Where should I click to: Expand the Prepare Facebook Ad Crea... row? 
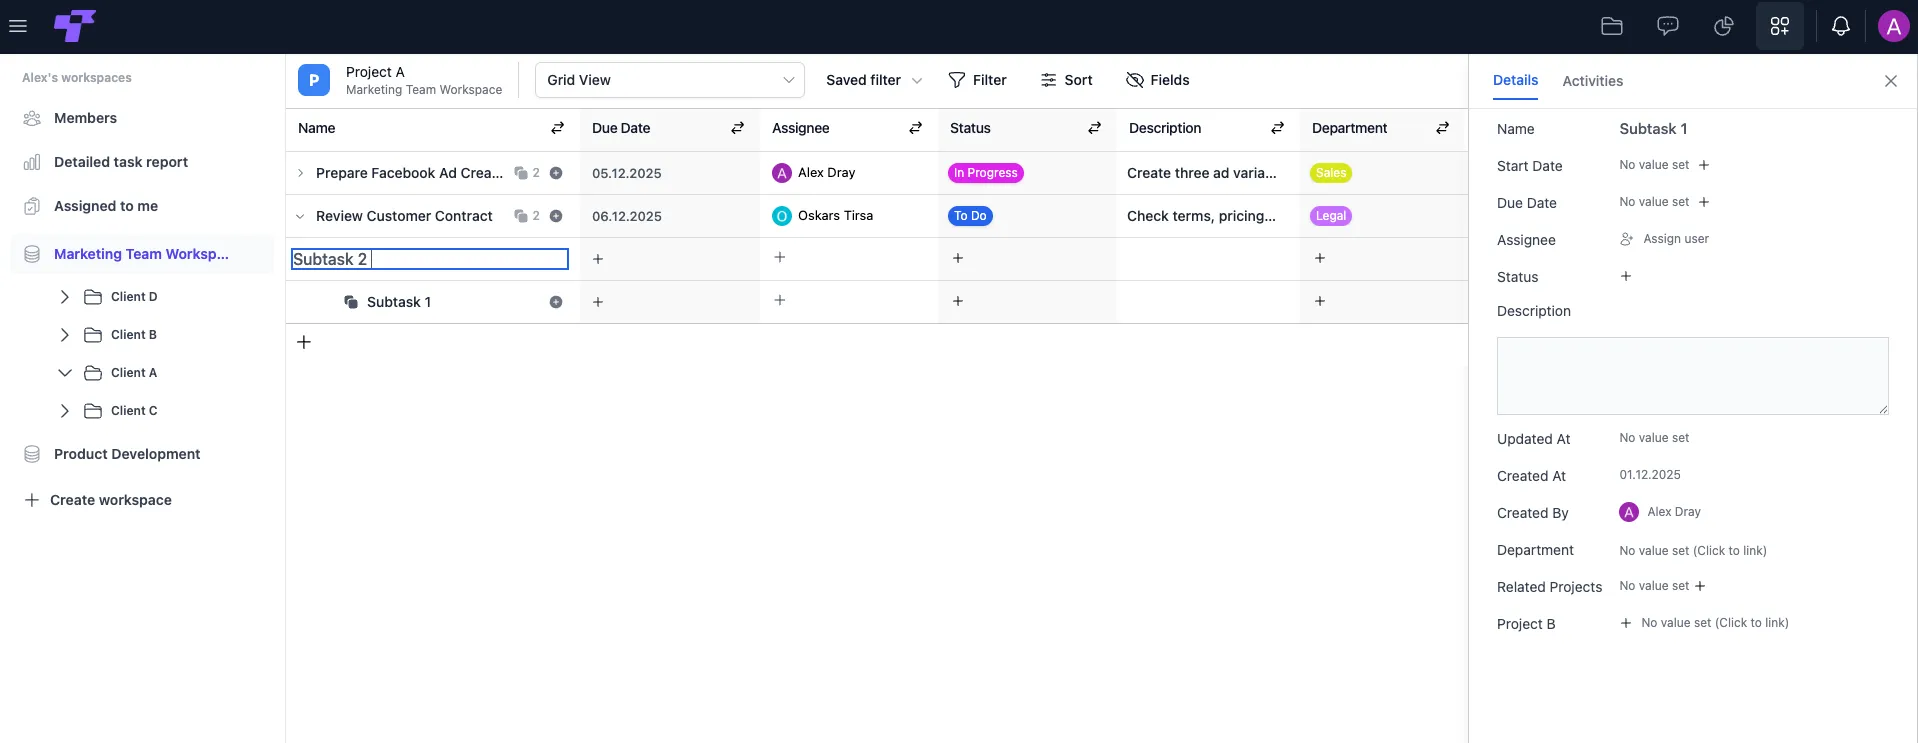(x=300, y=173)
